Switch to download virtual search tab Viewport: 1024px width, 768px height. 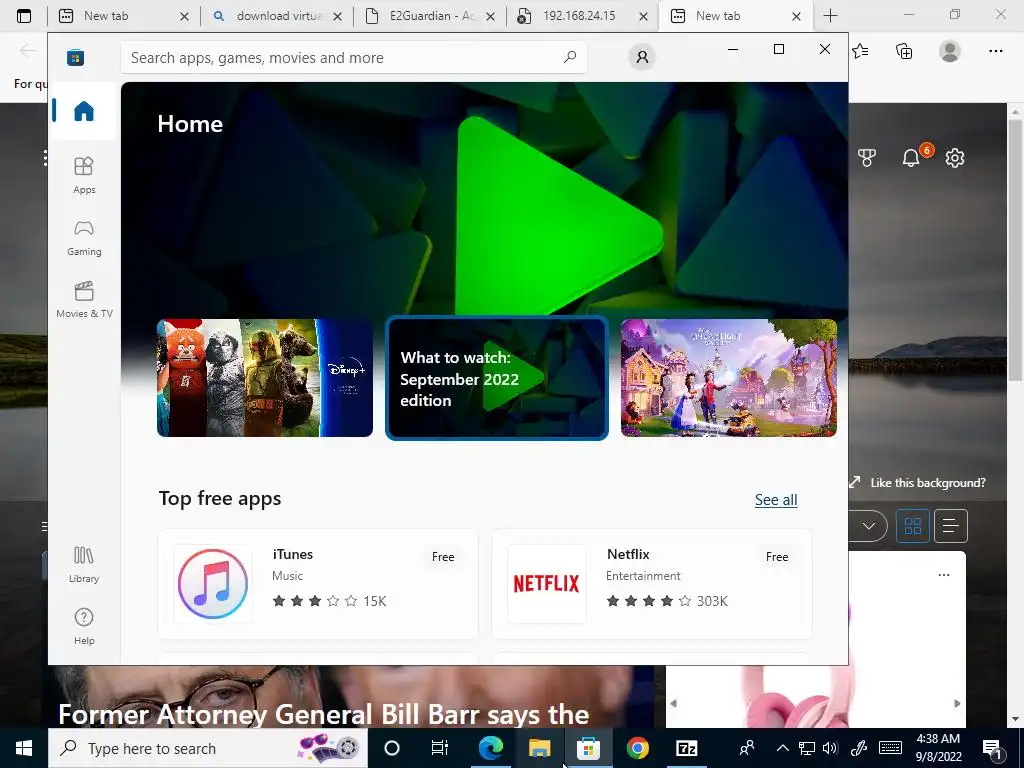[x=279, y=16]
